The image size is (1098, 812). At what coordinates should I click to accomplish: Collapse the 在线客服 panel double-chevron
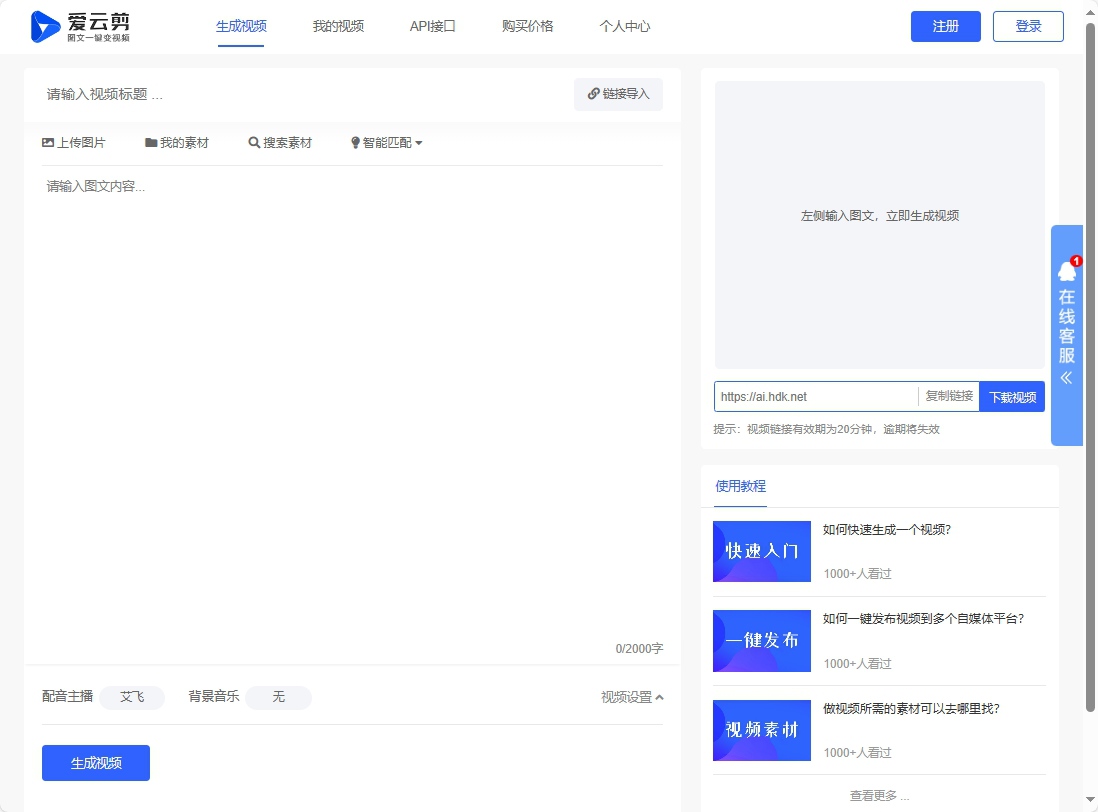1066,378
